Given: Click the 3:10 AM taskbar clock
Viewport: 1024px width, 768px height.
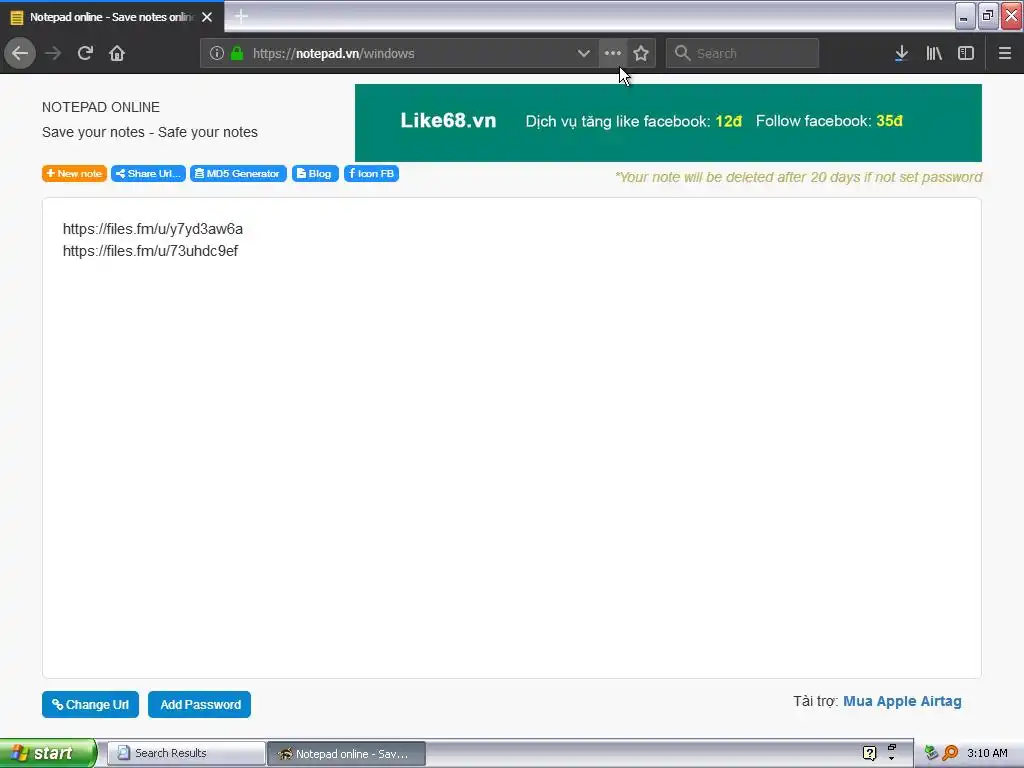Looking at the screenshot, I should 987,753.
